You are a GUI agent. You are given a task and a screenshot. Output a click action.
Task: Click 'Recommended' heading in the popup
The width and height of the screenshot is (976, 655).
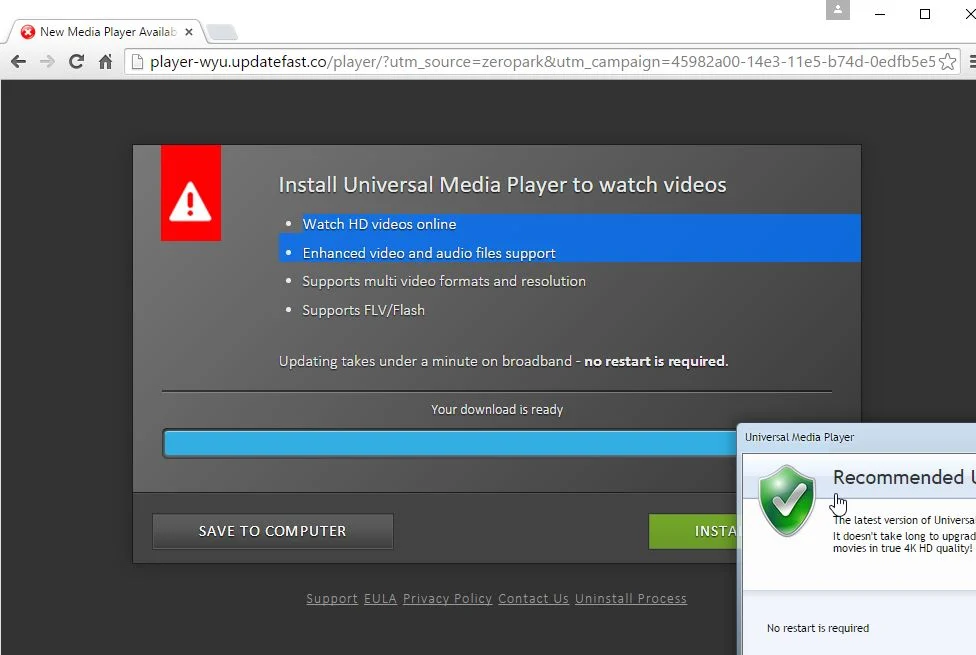click(898, 477)
